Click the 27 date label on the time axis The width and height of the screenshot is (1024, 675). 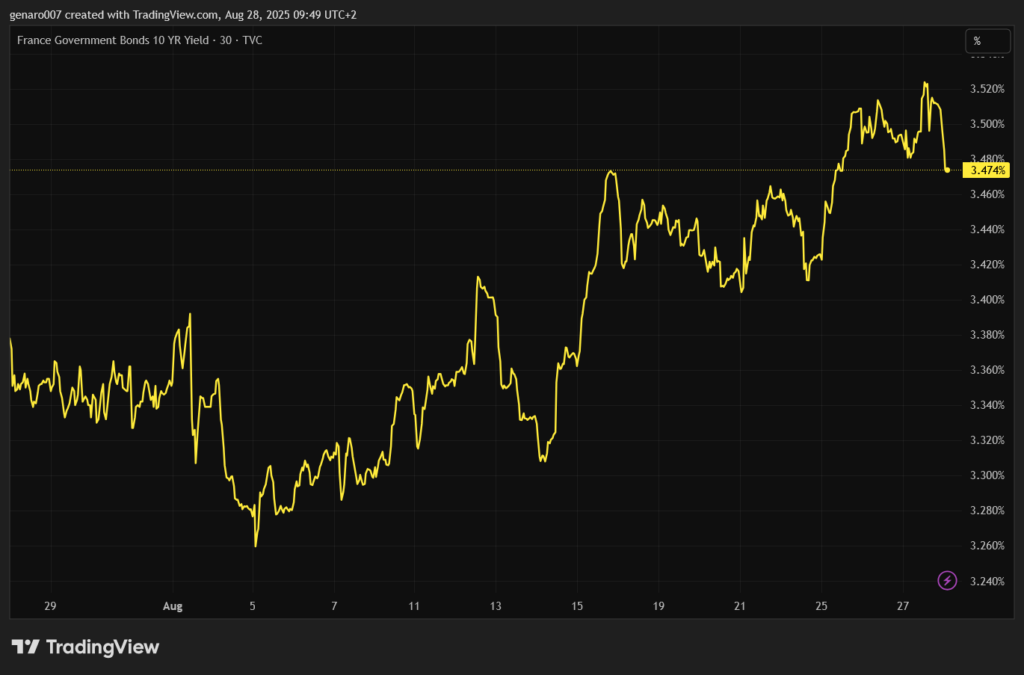click(903, 606)
